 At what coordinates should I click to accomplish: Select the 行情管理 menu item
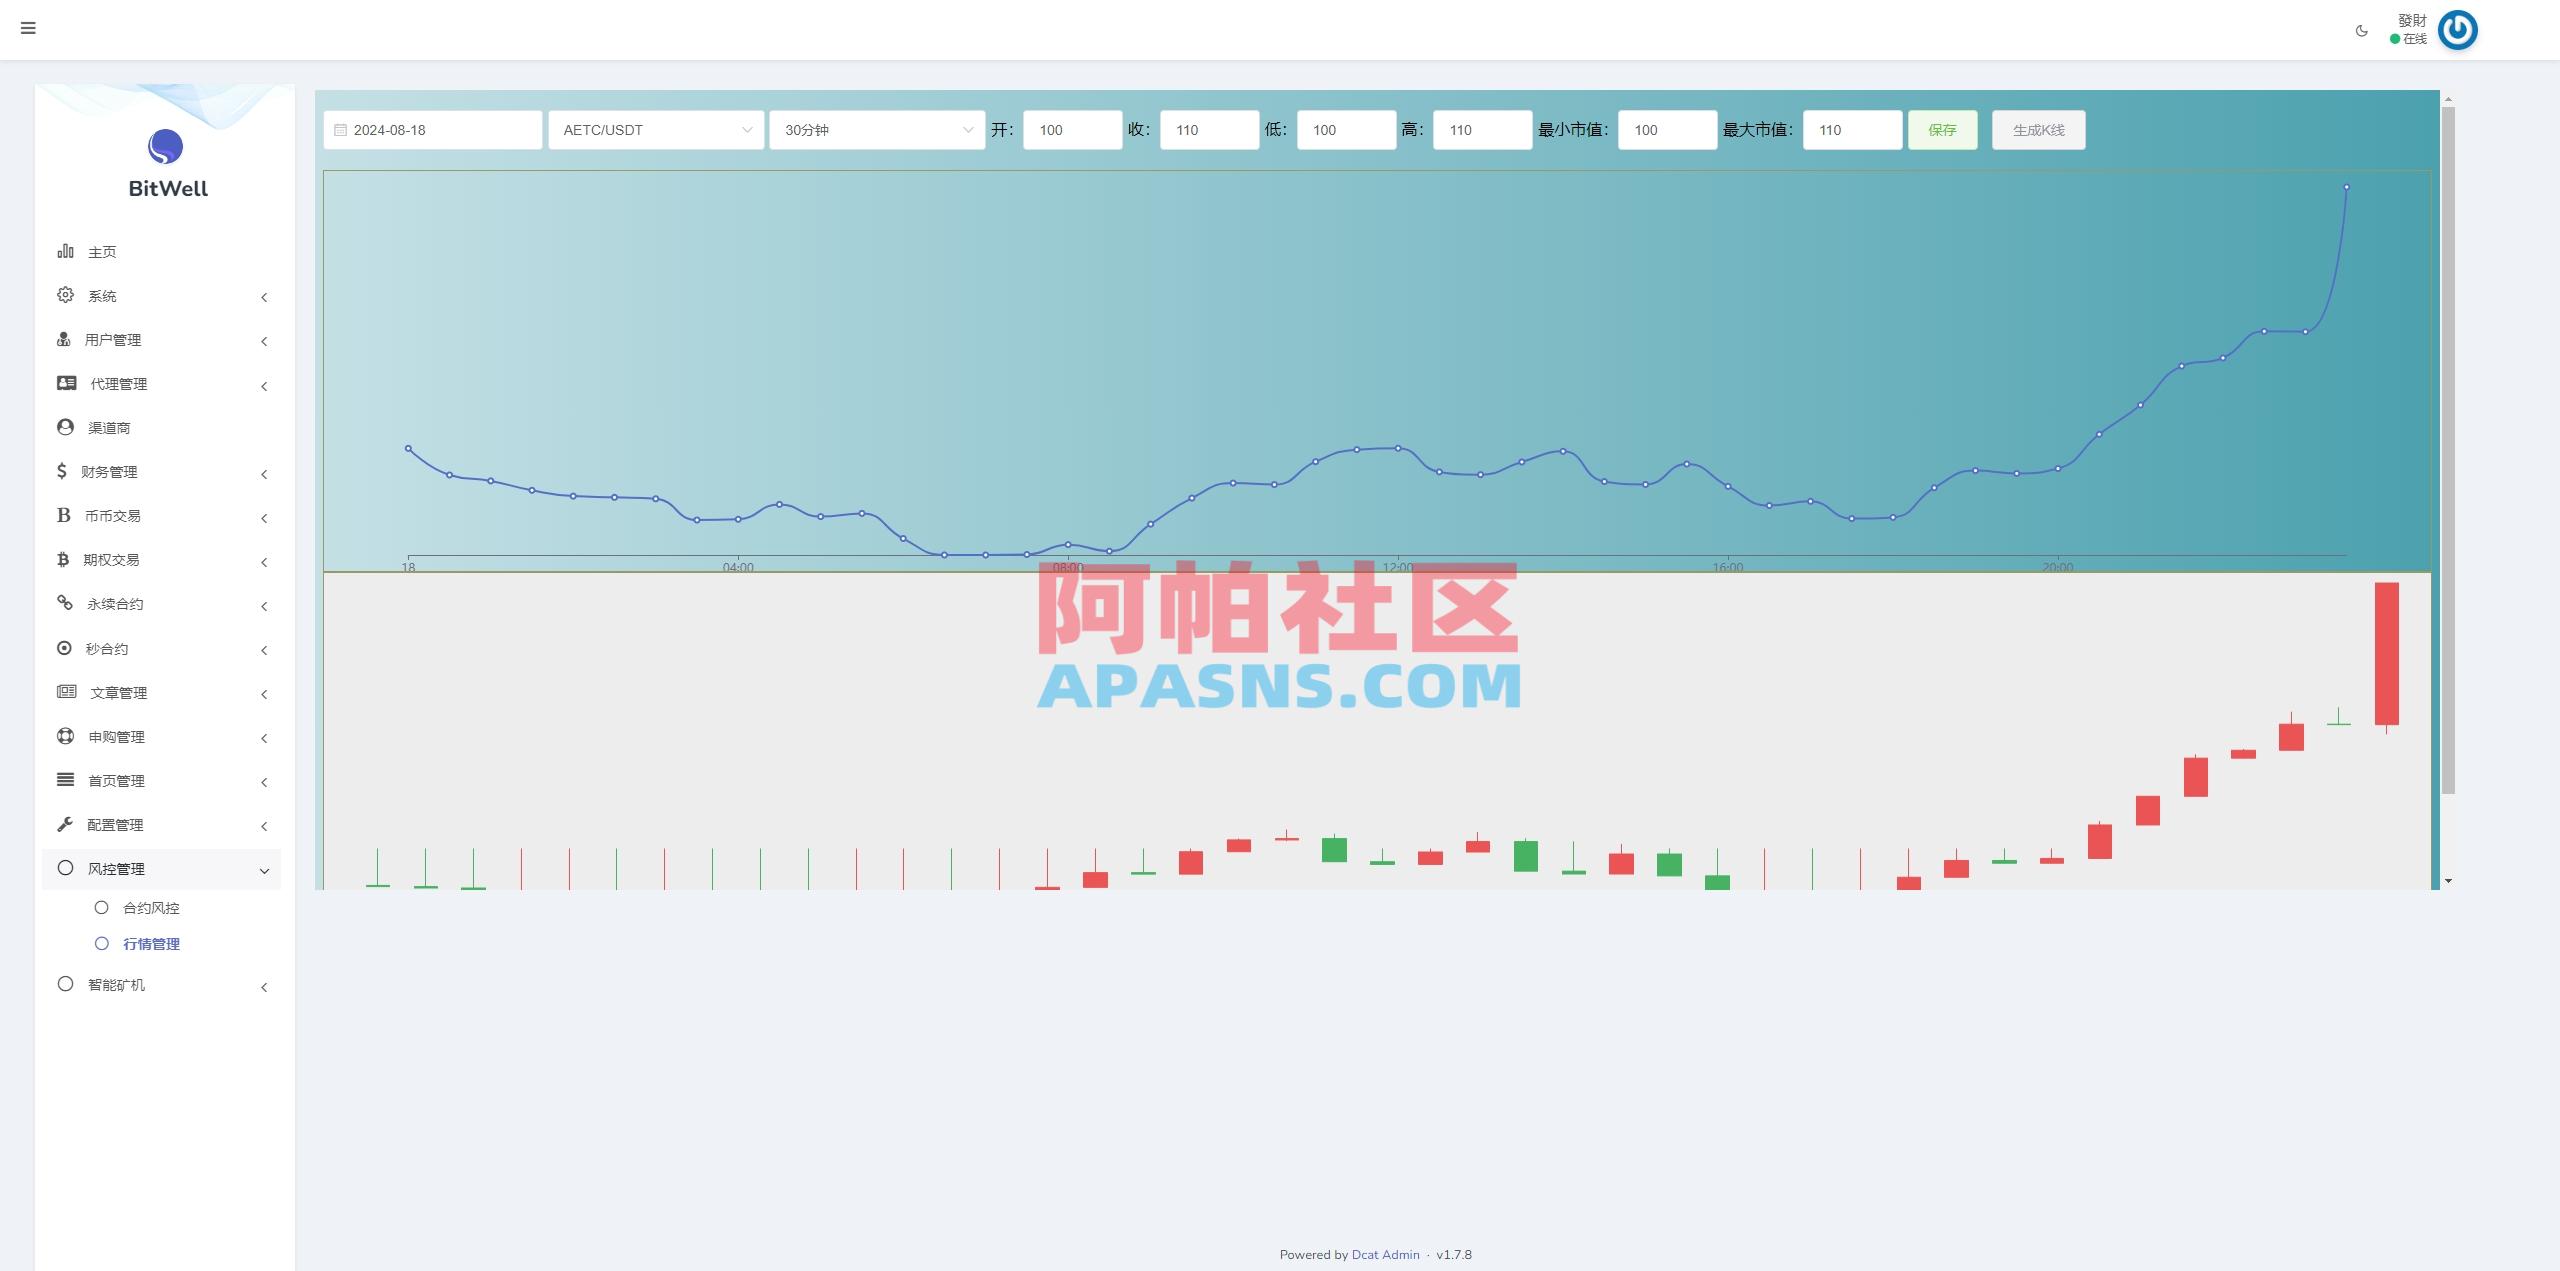(x=151, y=943)
